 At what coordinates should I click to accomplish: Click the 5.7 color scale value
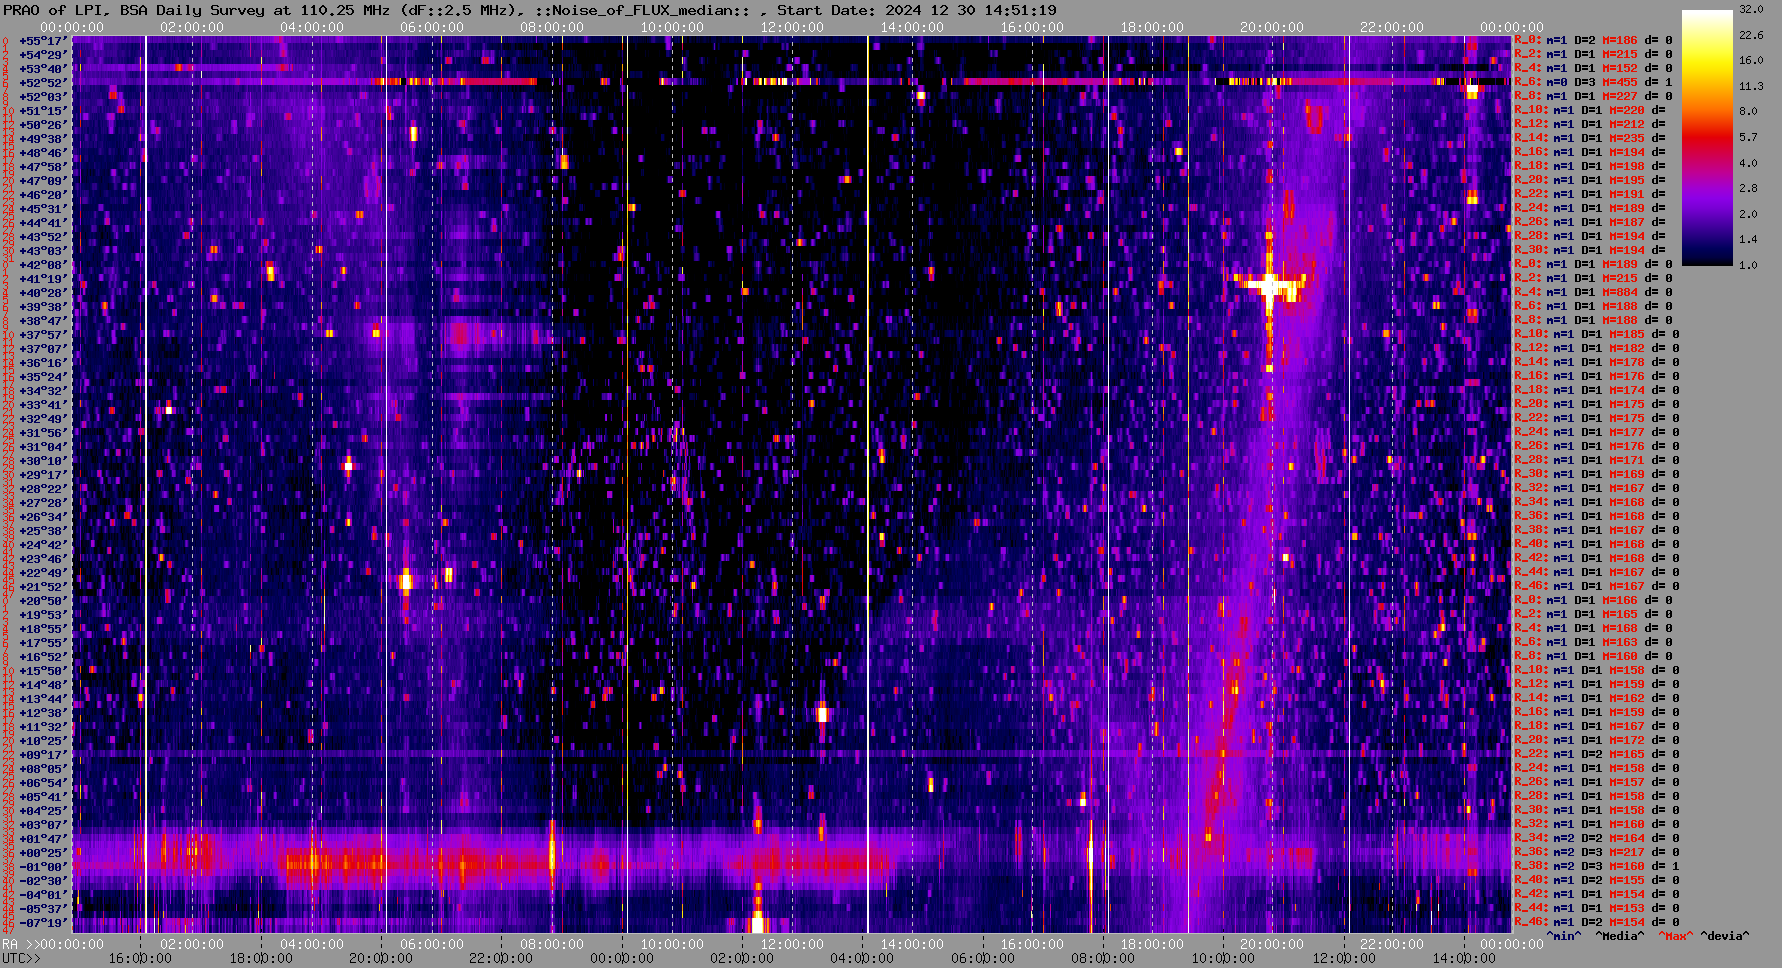tap(1747, 137)
